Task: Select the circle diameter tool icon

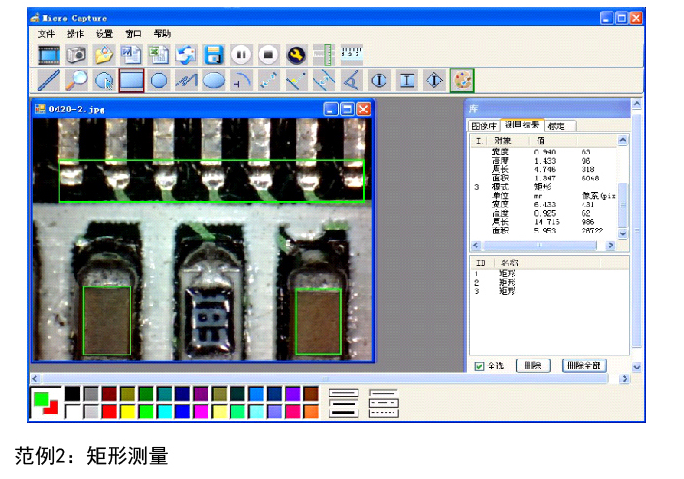Action: point(379,80)
